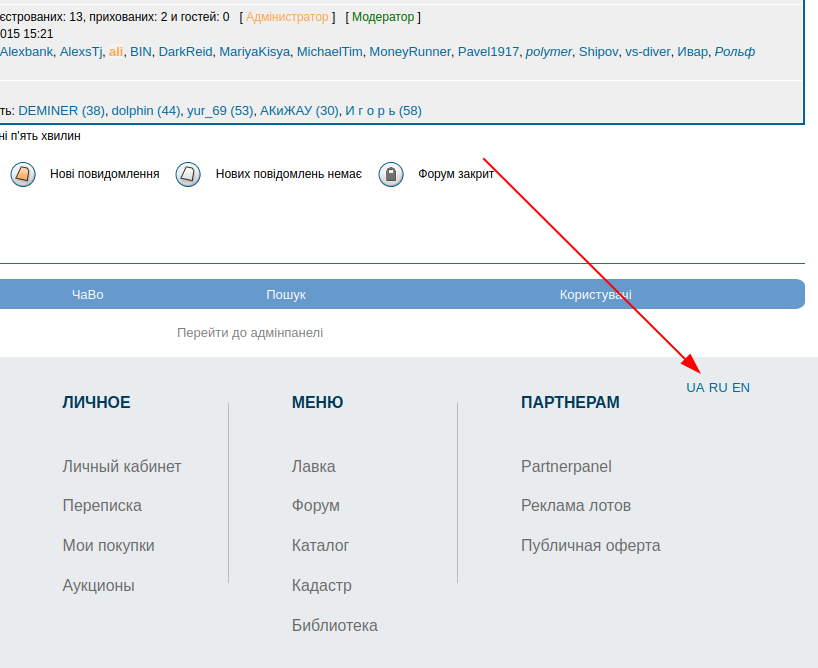The height and width of the screenshot is (668, 818).
Task: Open user profile MoneyRunner
Action: [410, 52]
